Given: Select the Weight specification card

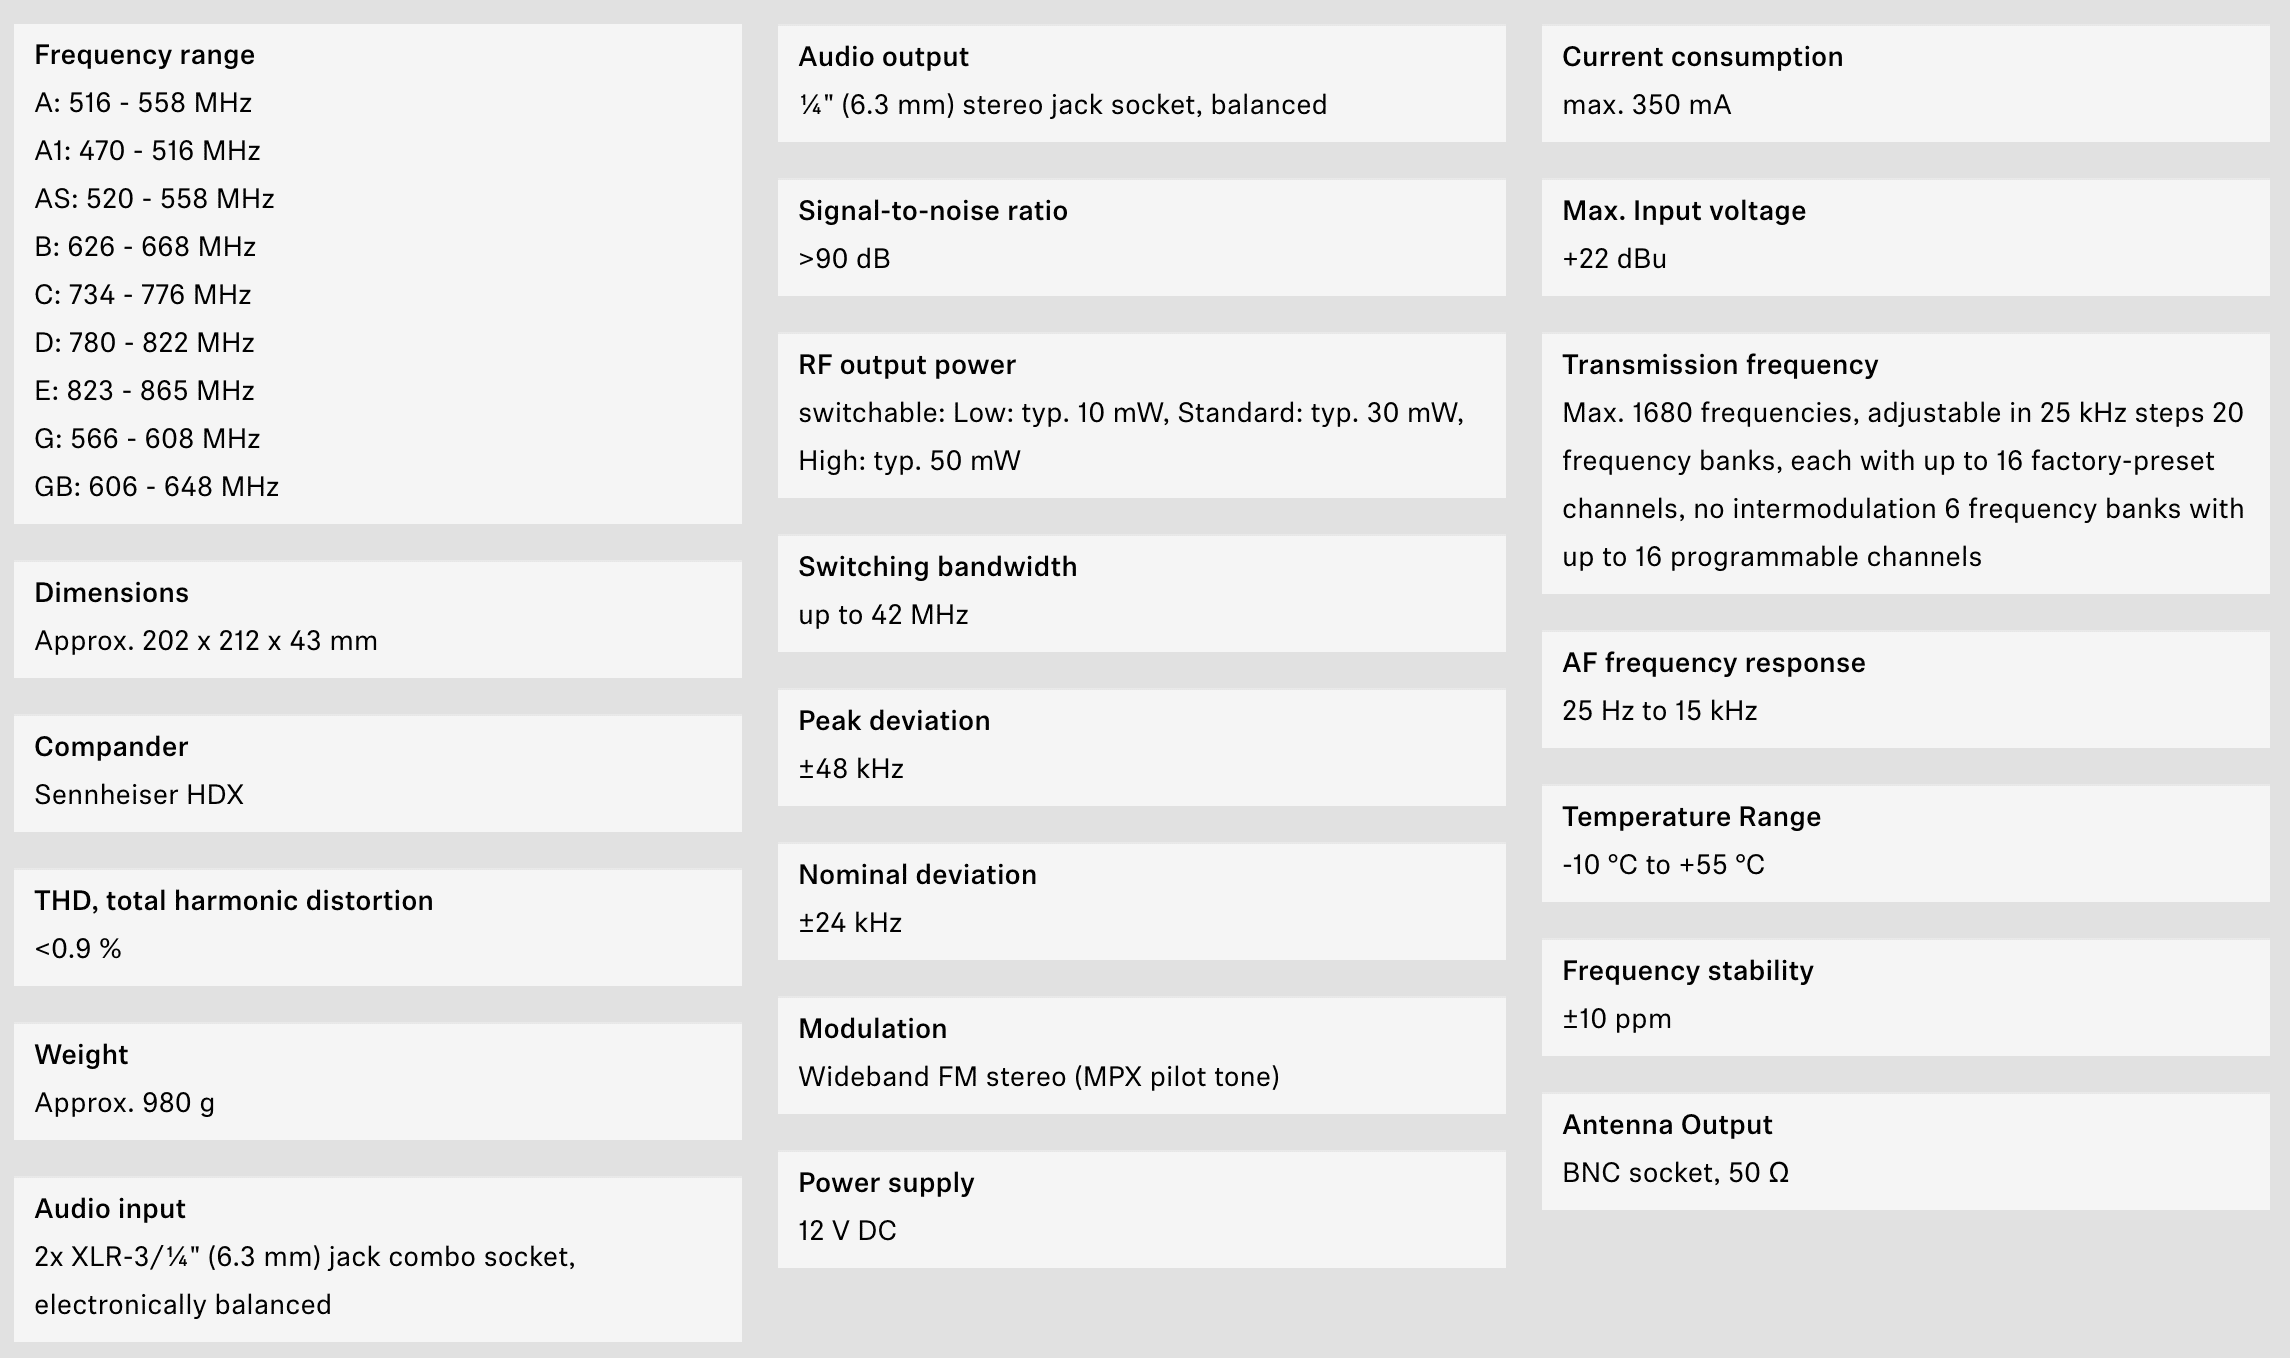Looking at the screenshot, I should (377, 1081).
